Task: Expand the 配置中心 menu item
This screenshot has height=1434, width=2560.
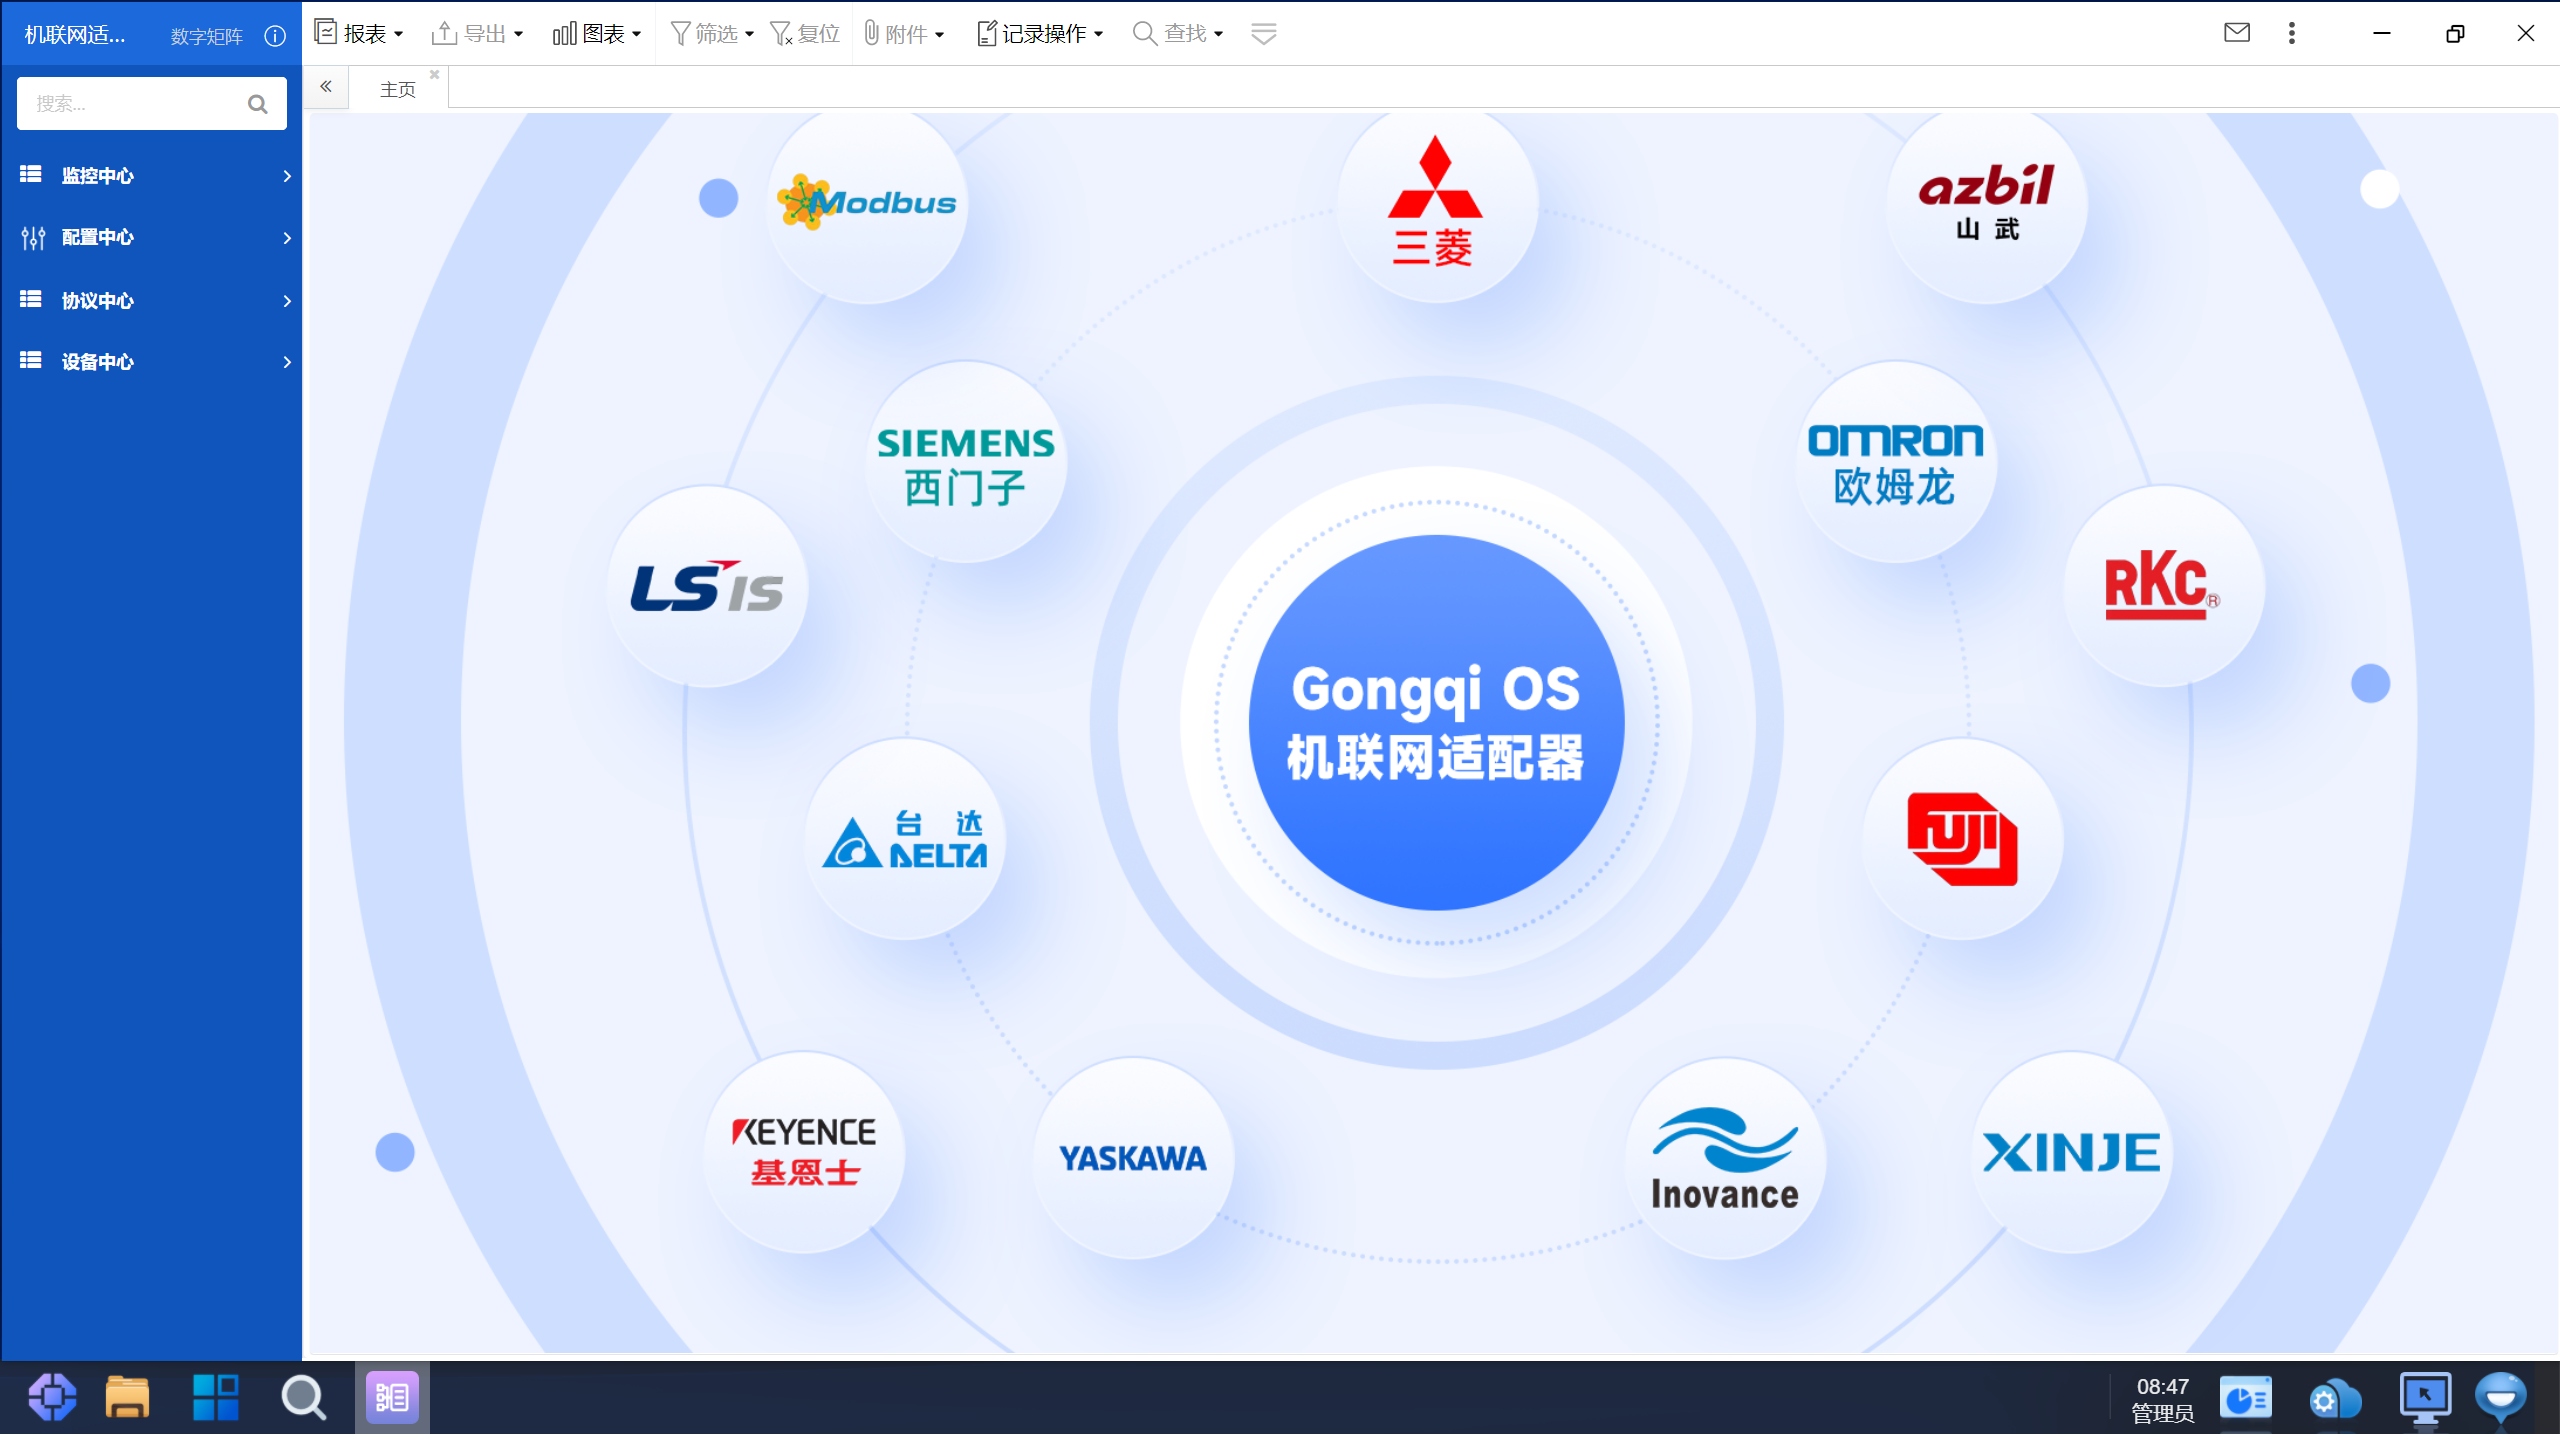Action: (x=152, y=237)
